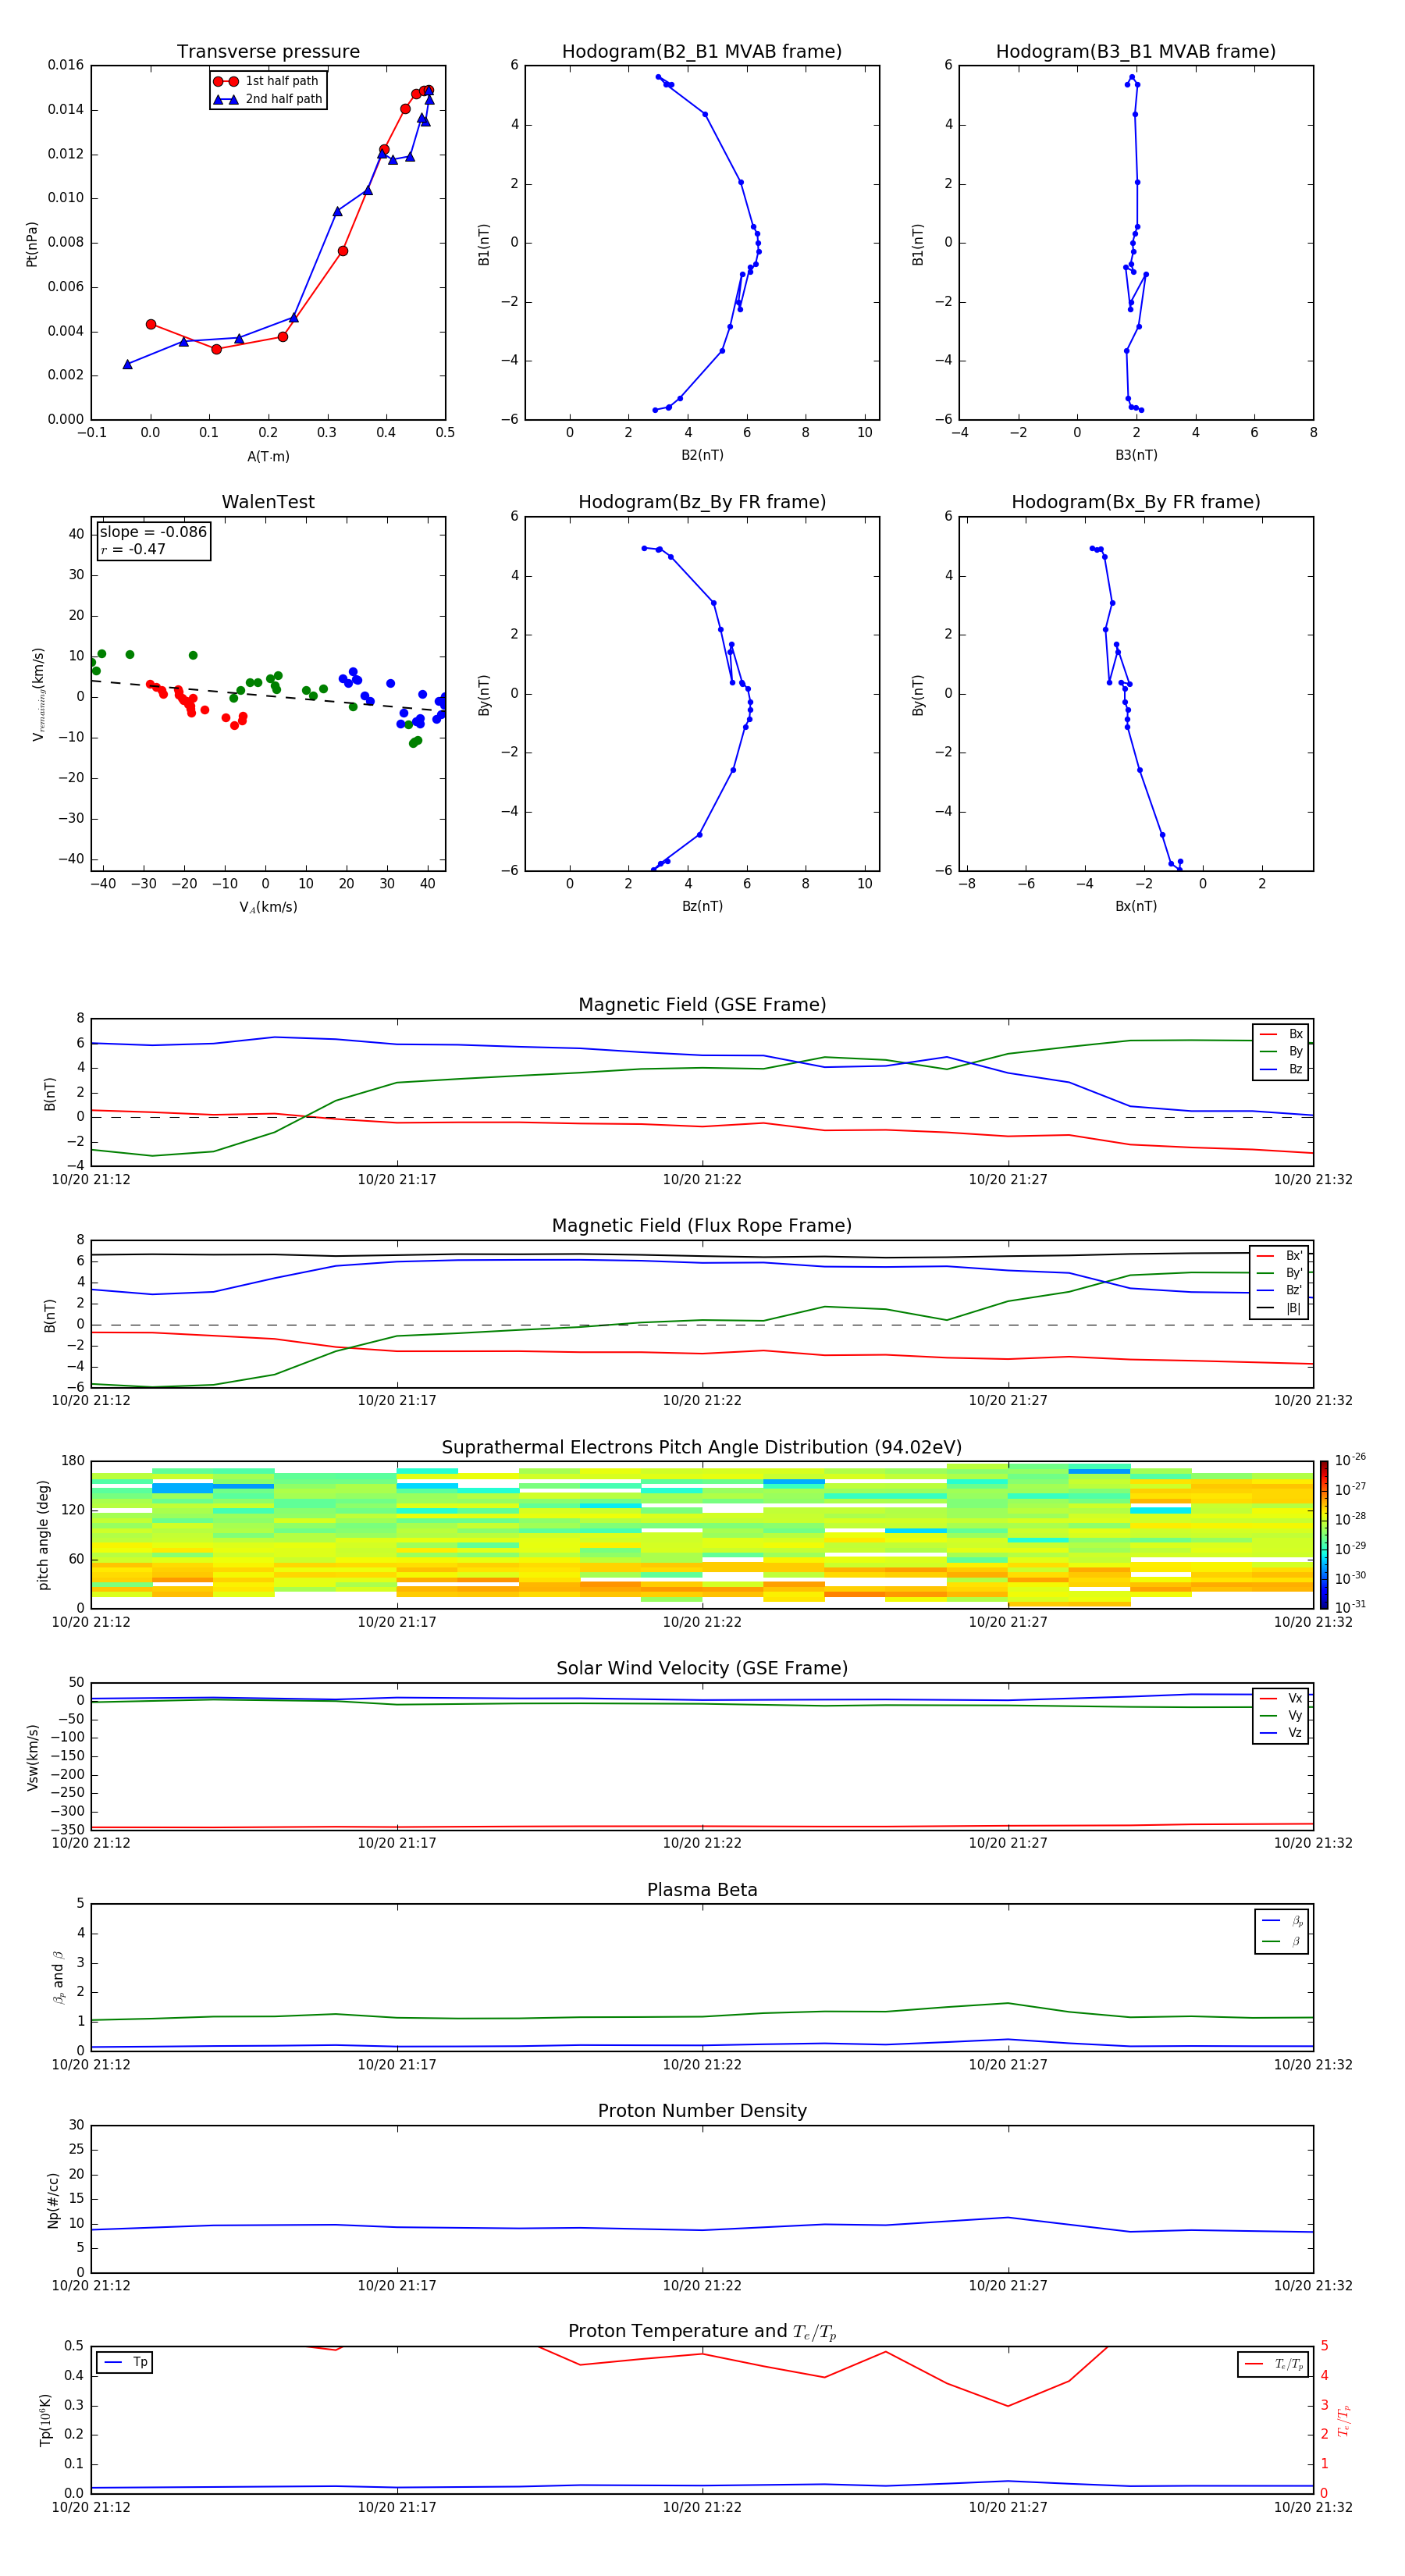The image size is (1405, 2576).
Task: Click the Vx legend entry
Action: pos(1281,1698)
